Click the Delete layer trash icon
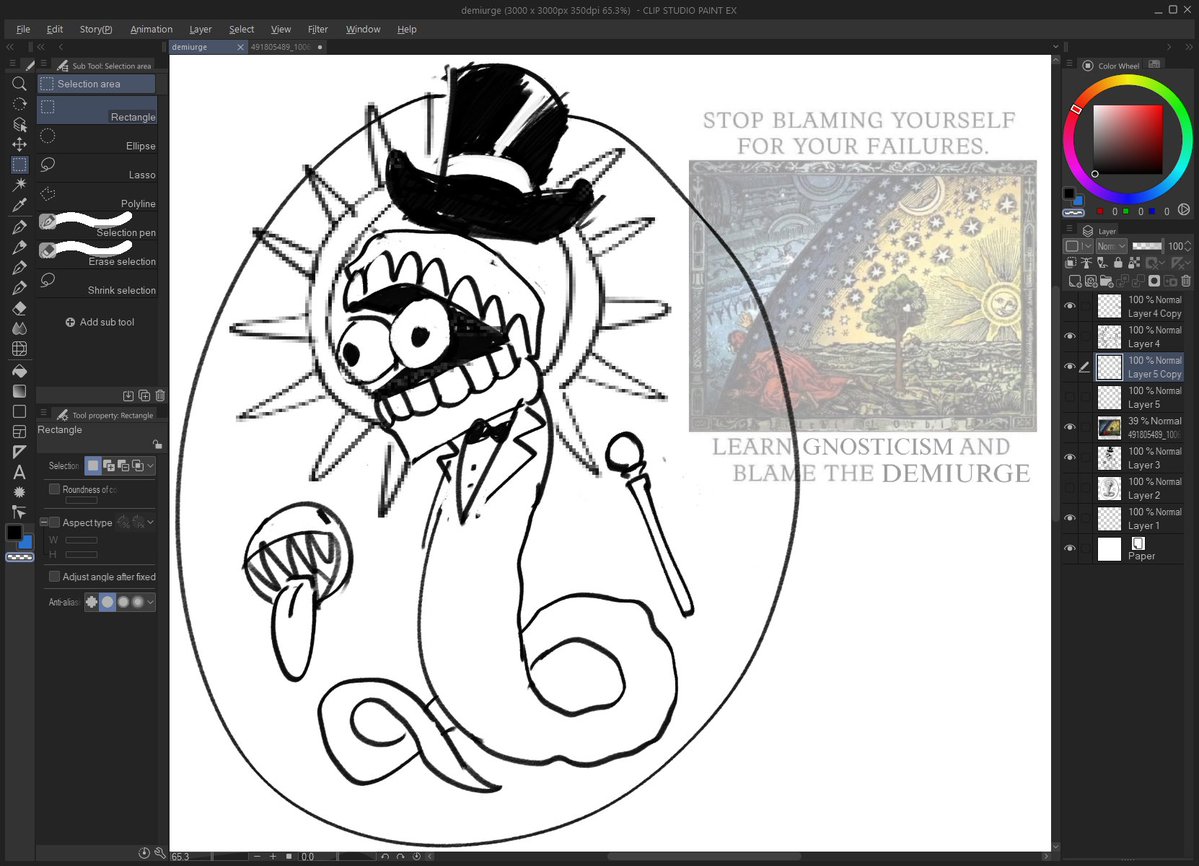Image resolution: width=1199 pixels, height=866 pixels. coord(1186,281)
